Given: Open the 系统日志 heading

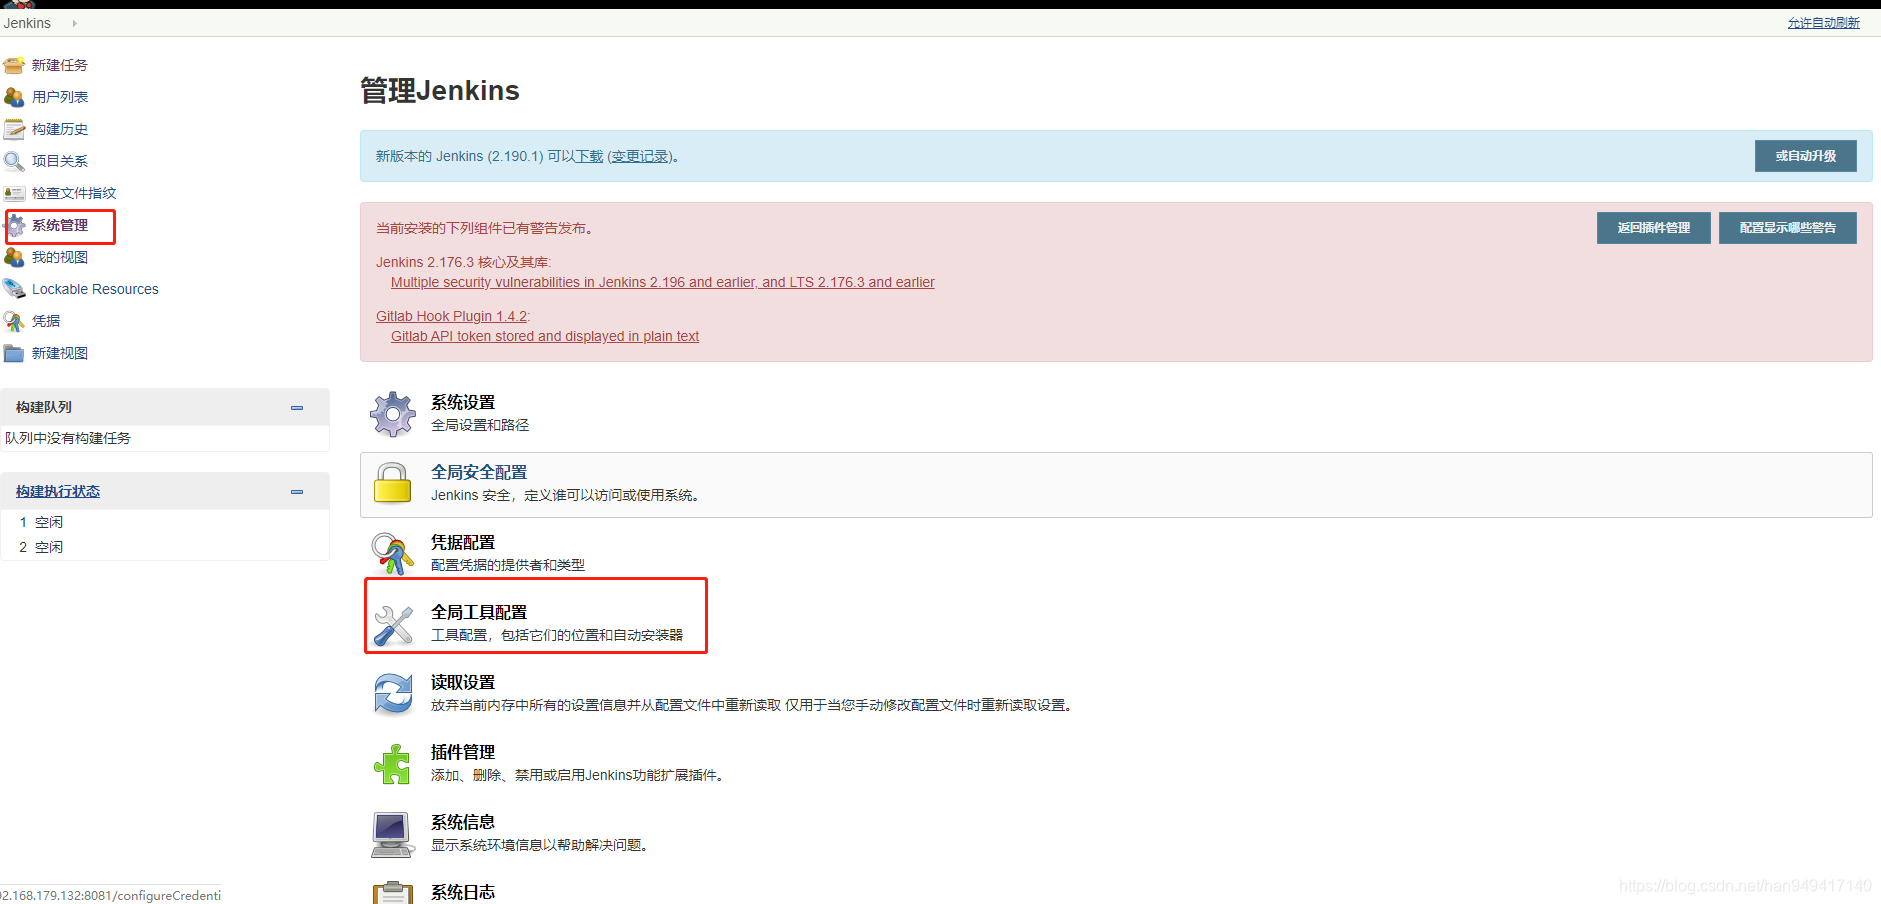Looking at the screenshot, I should [x=463, y=892].
